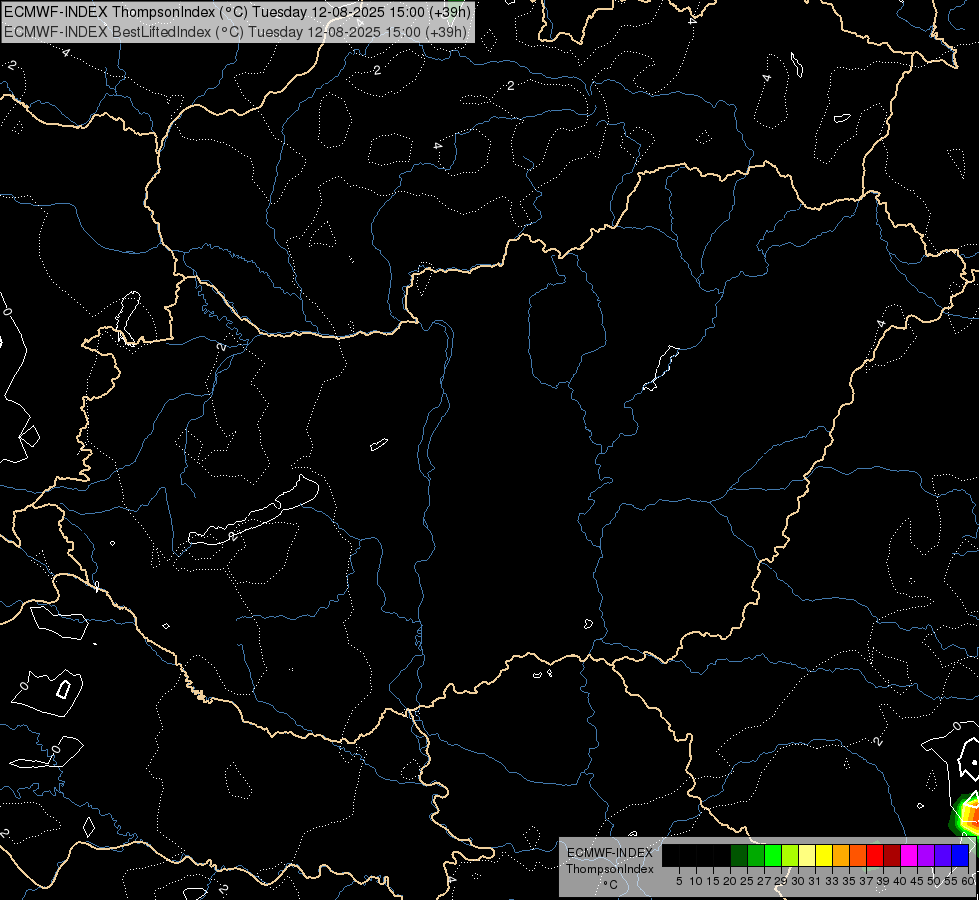The image size is (979, 900).
Task: Click the ECMWF-INDEX legend label text
Action: click(x=610, y=853)
